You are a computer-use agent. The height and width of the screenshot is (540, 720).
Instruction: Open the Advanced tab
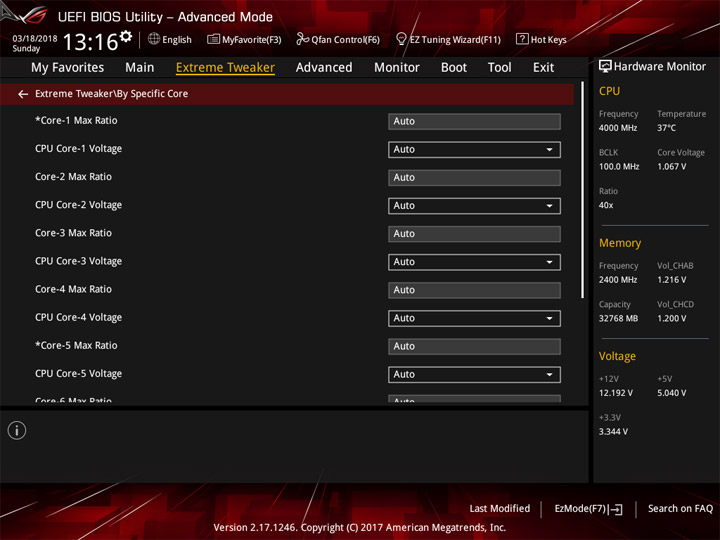pyautogui.click(x=324, y=68)
